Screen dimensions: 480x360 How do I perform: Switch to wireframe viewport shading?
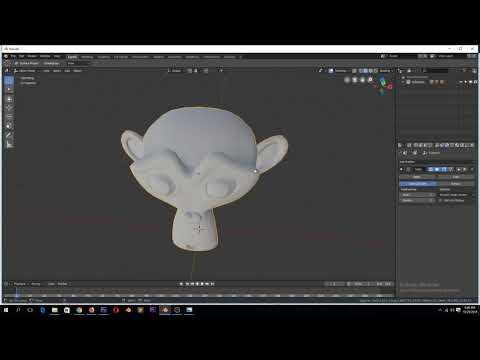360,71
